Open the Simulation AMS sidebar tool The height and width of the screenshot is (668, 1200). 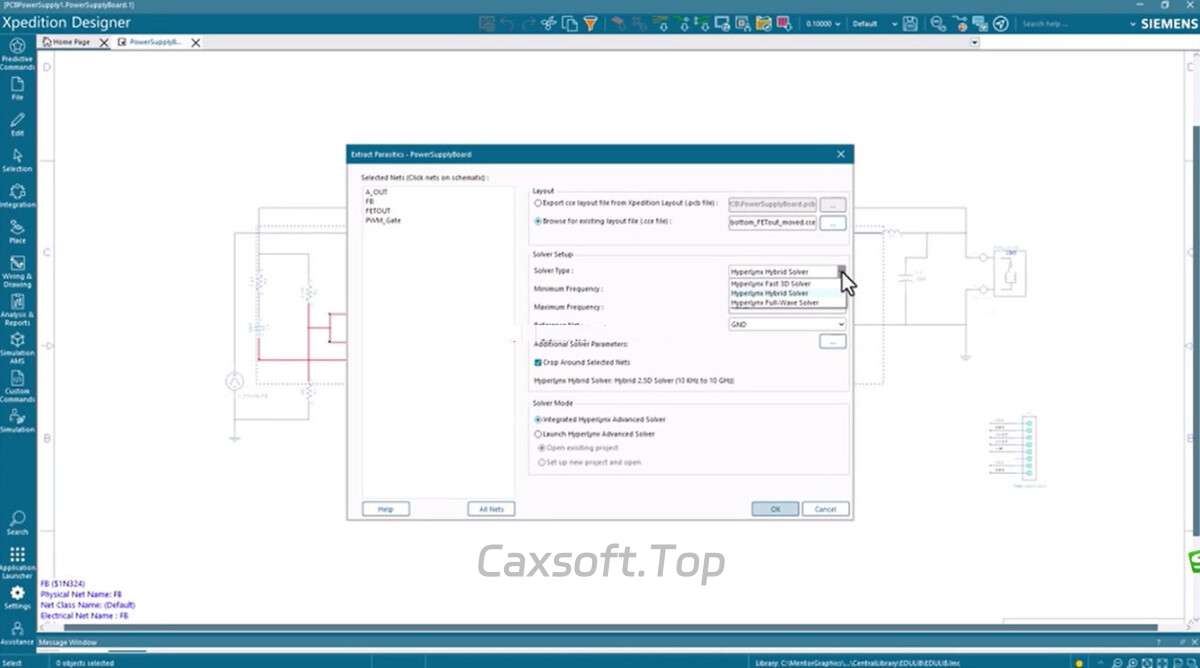pyautogui.click(x=17, y=346)
